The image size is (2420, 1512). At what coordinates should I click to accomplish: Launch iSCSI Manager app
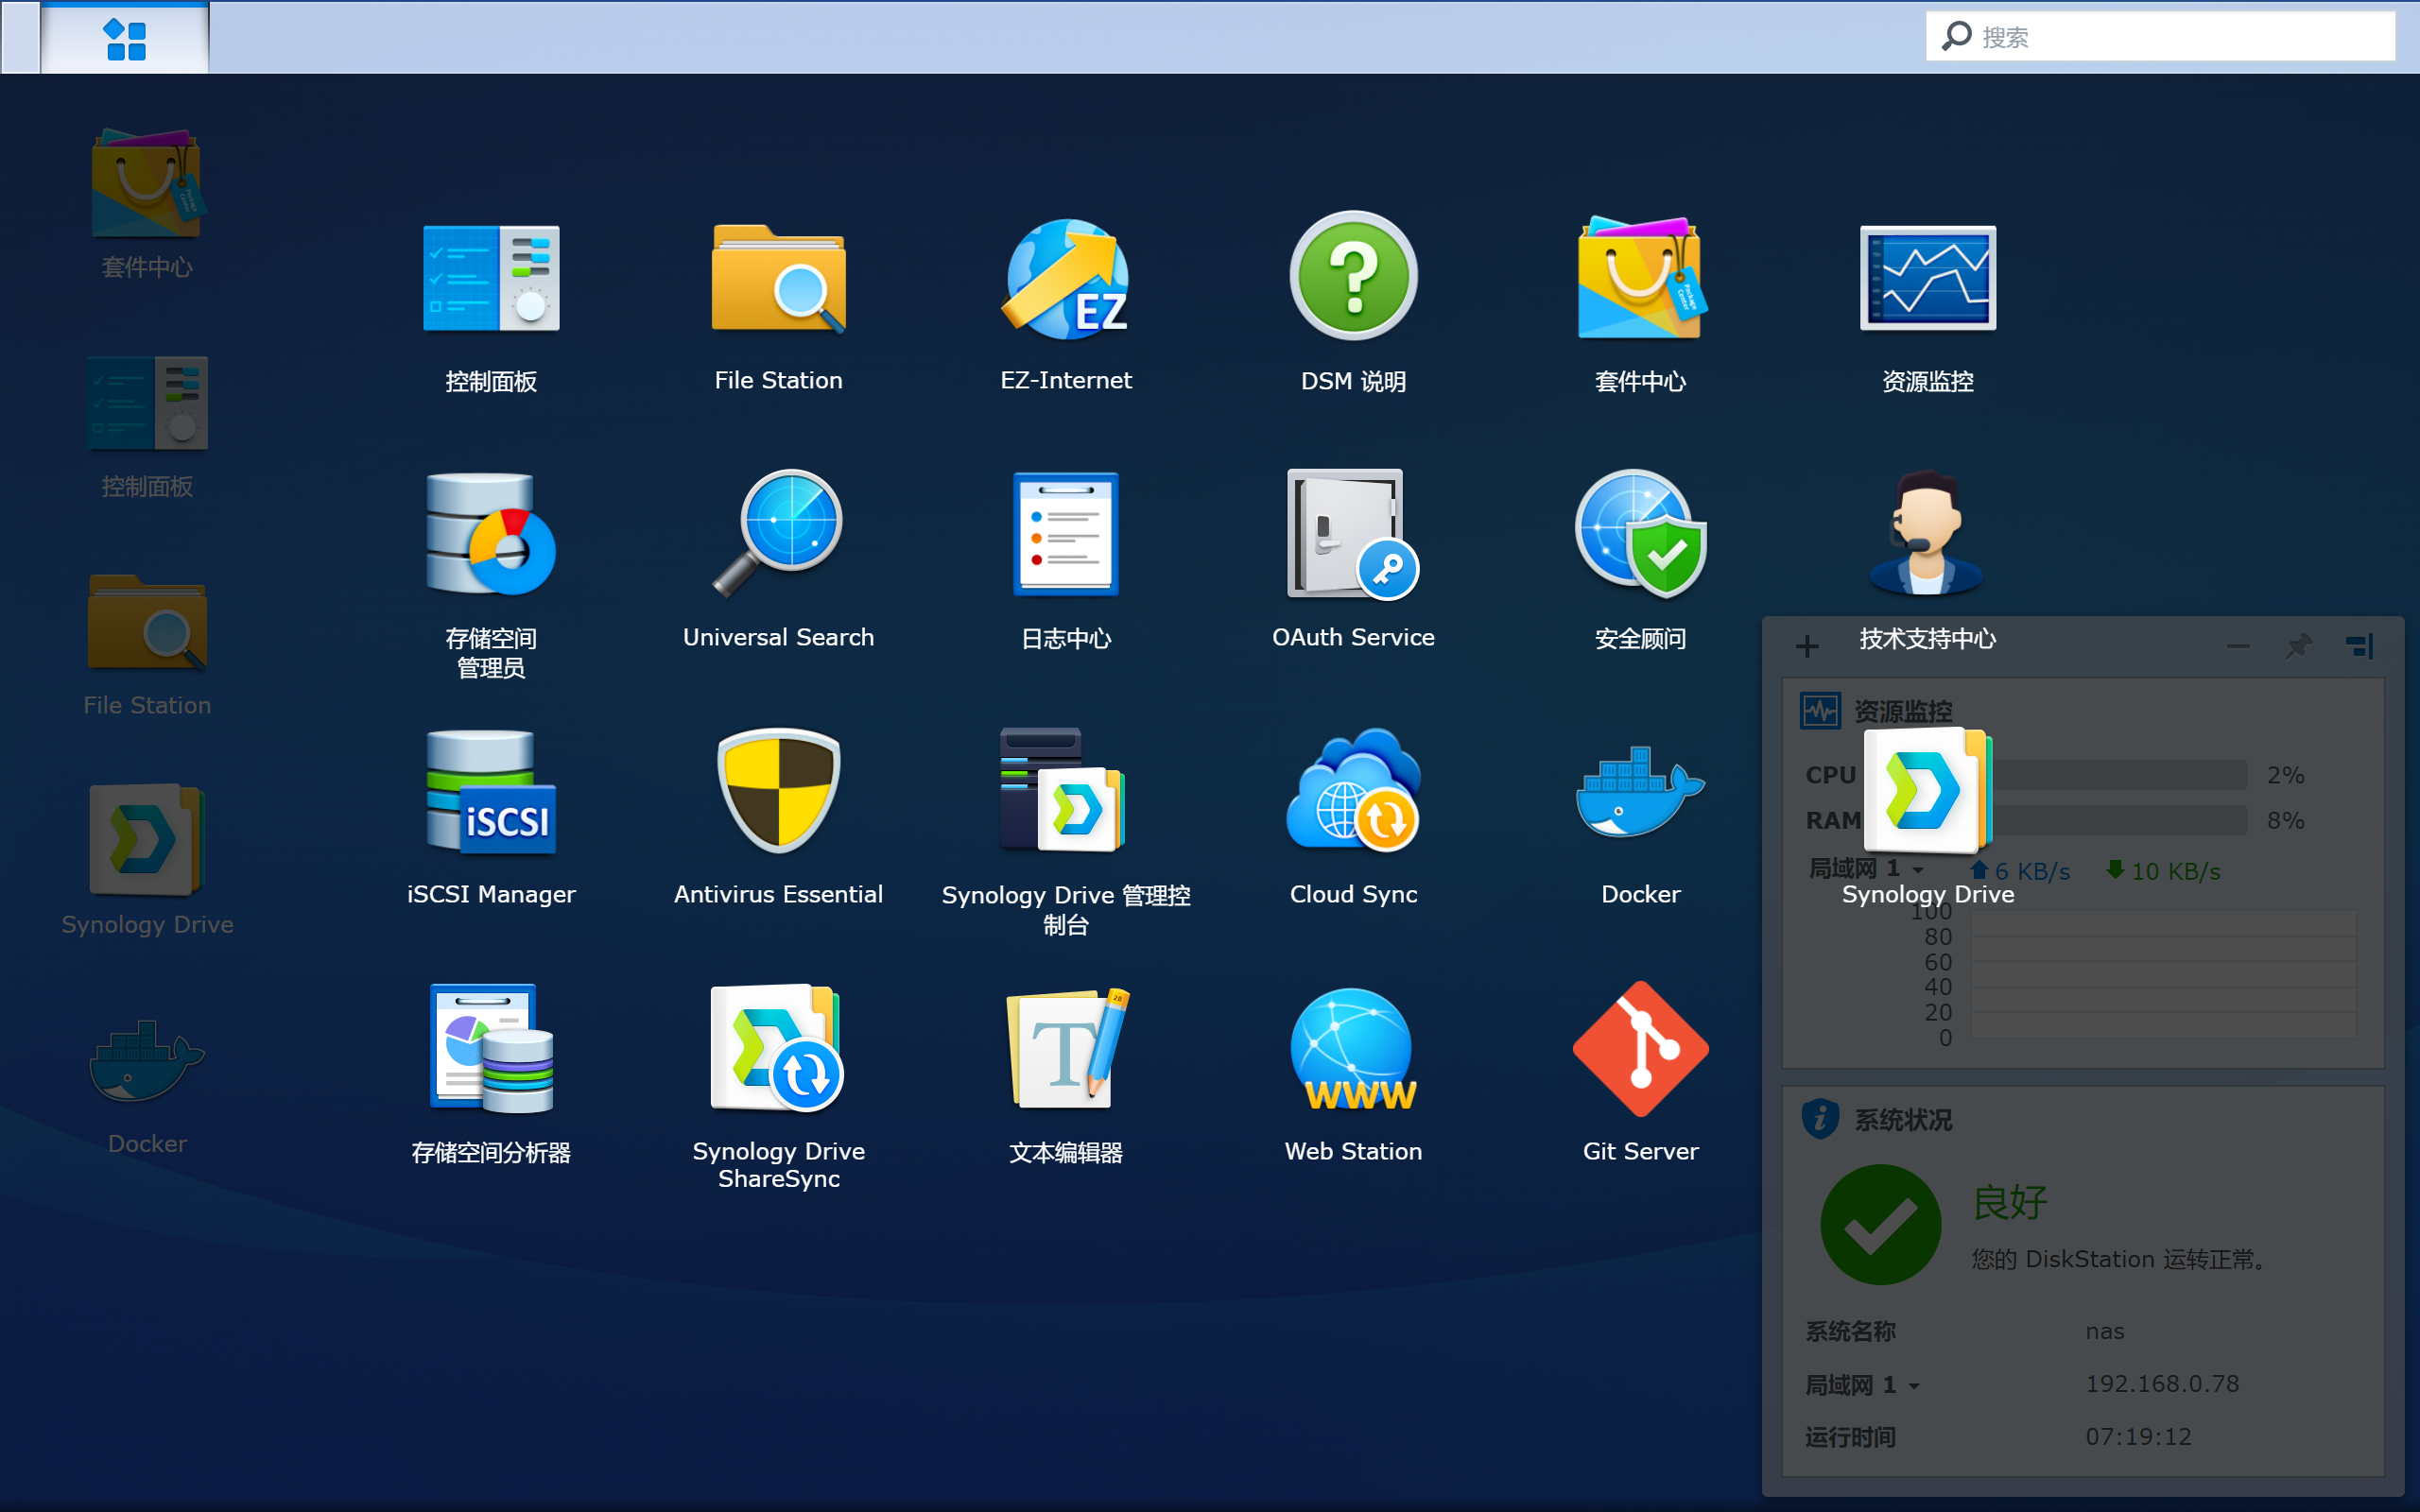pos(491,792)
